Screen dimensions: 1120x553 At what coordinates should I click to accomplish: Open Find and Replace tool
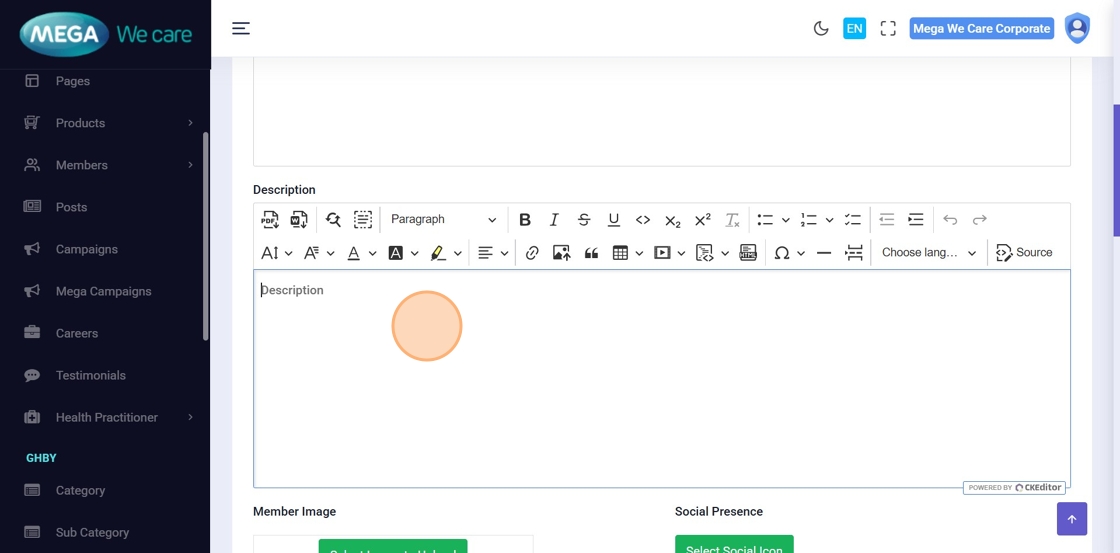pyautogui.click(x=333, y=220)
